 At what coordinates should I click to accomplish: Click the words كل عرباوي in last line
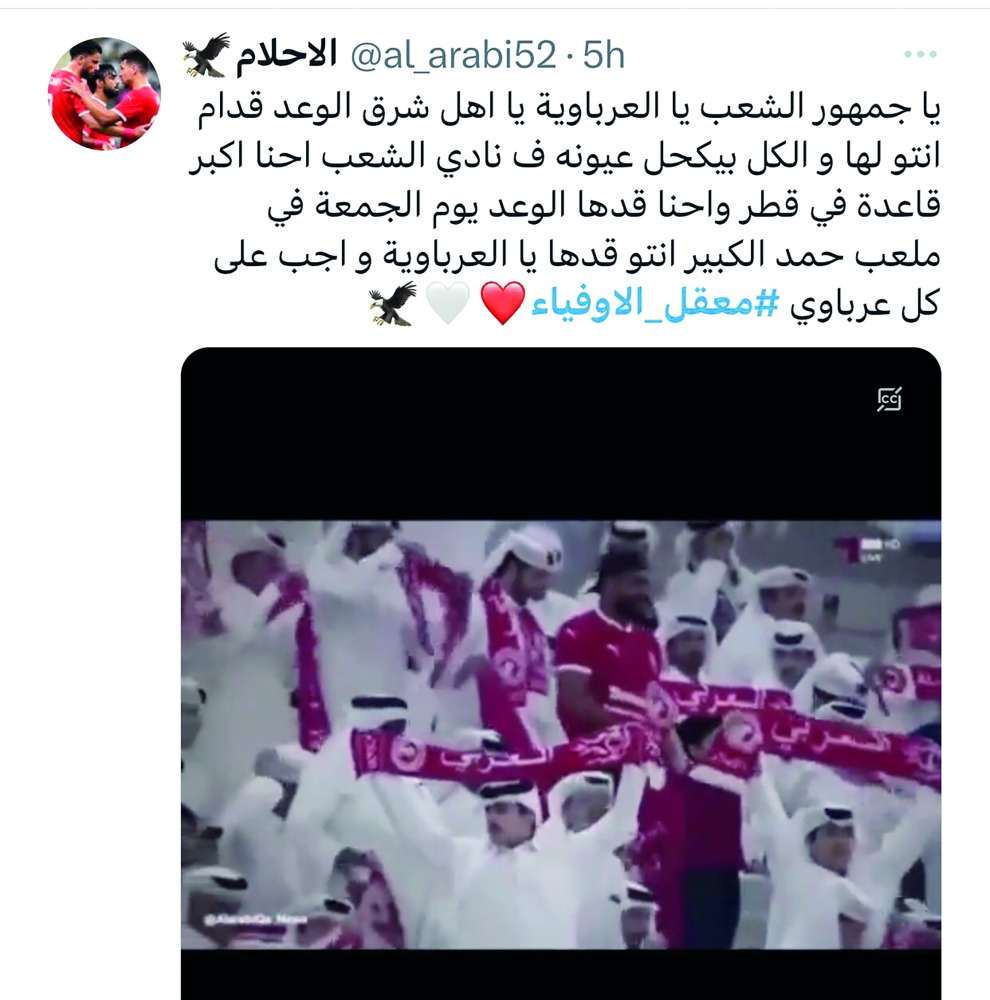coord(865,304)
